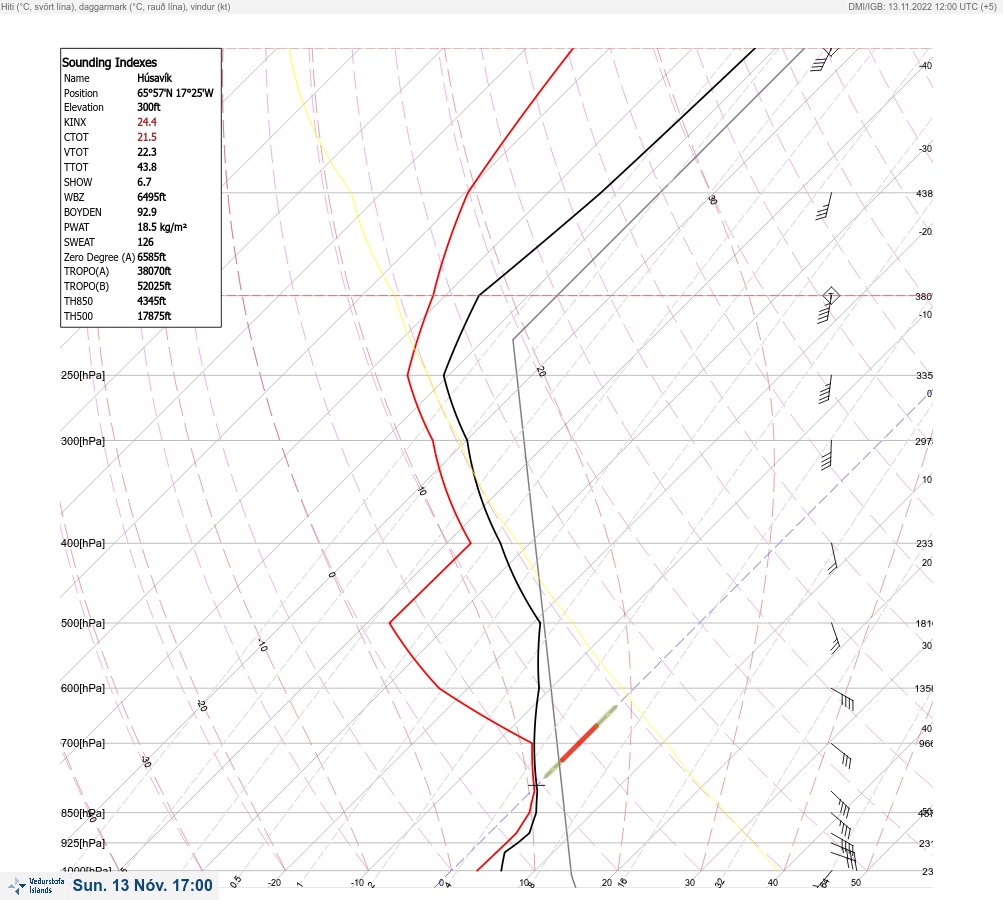Click the 'PWAT' row label
Viewport: 1003px width, 900px height.
[x=76, y=227]
